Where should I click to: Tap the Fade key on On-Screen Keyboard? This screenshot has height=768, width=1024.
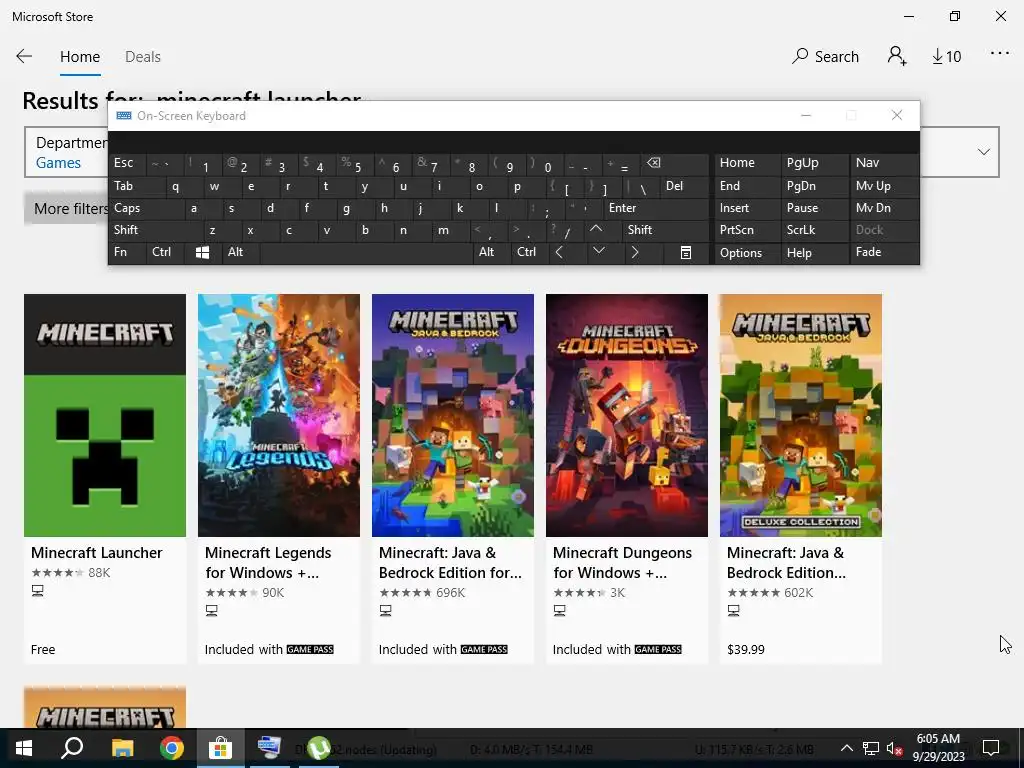884,252
